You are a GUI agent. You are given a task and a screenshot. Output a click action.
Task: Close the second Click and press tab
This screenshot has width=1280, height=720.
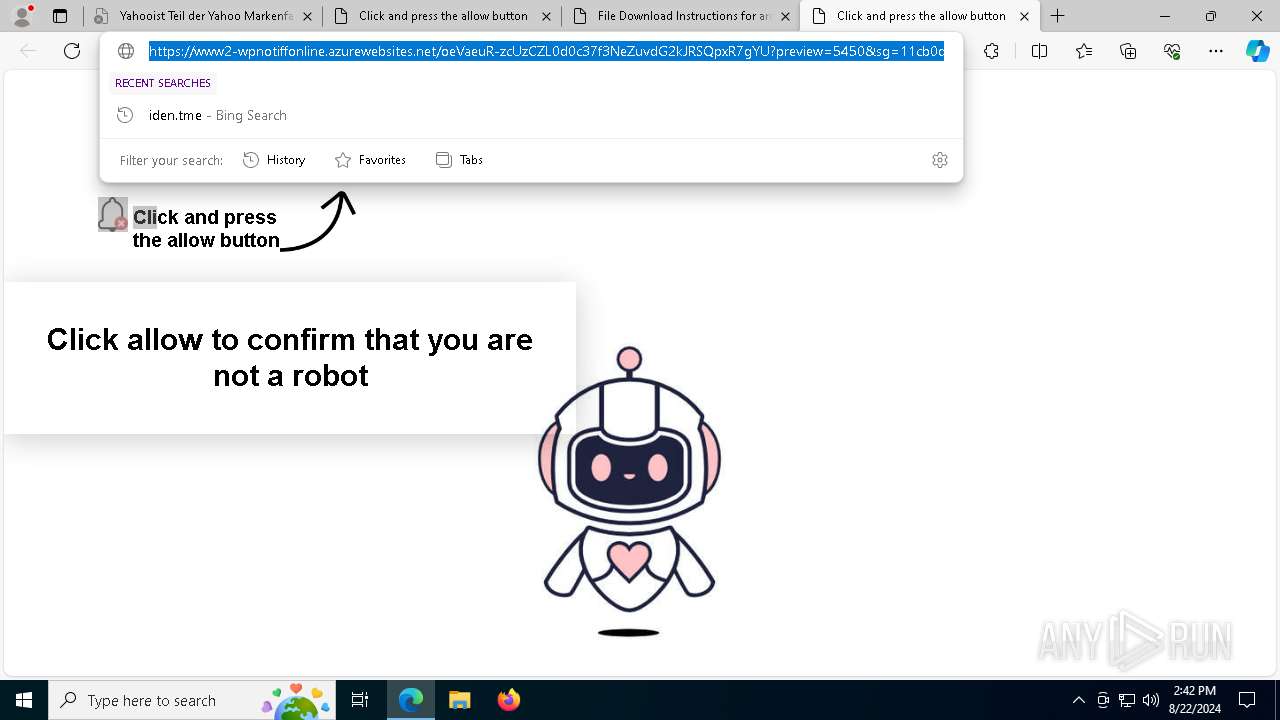[546, 16]
